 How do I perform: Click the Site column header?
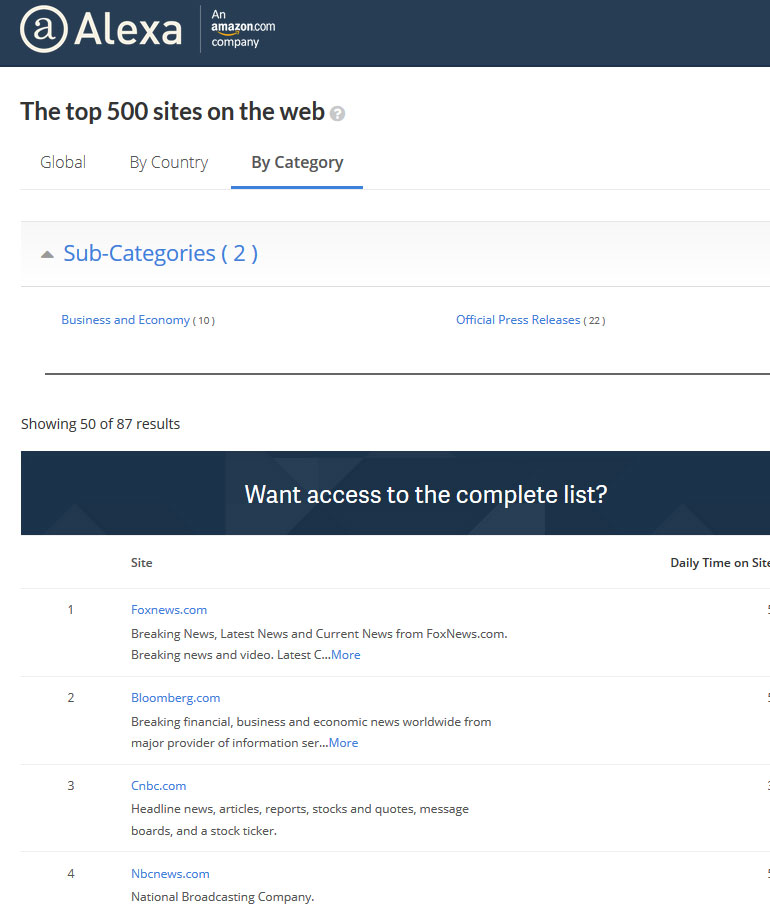coord(142,563)
